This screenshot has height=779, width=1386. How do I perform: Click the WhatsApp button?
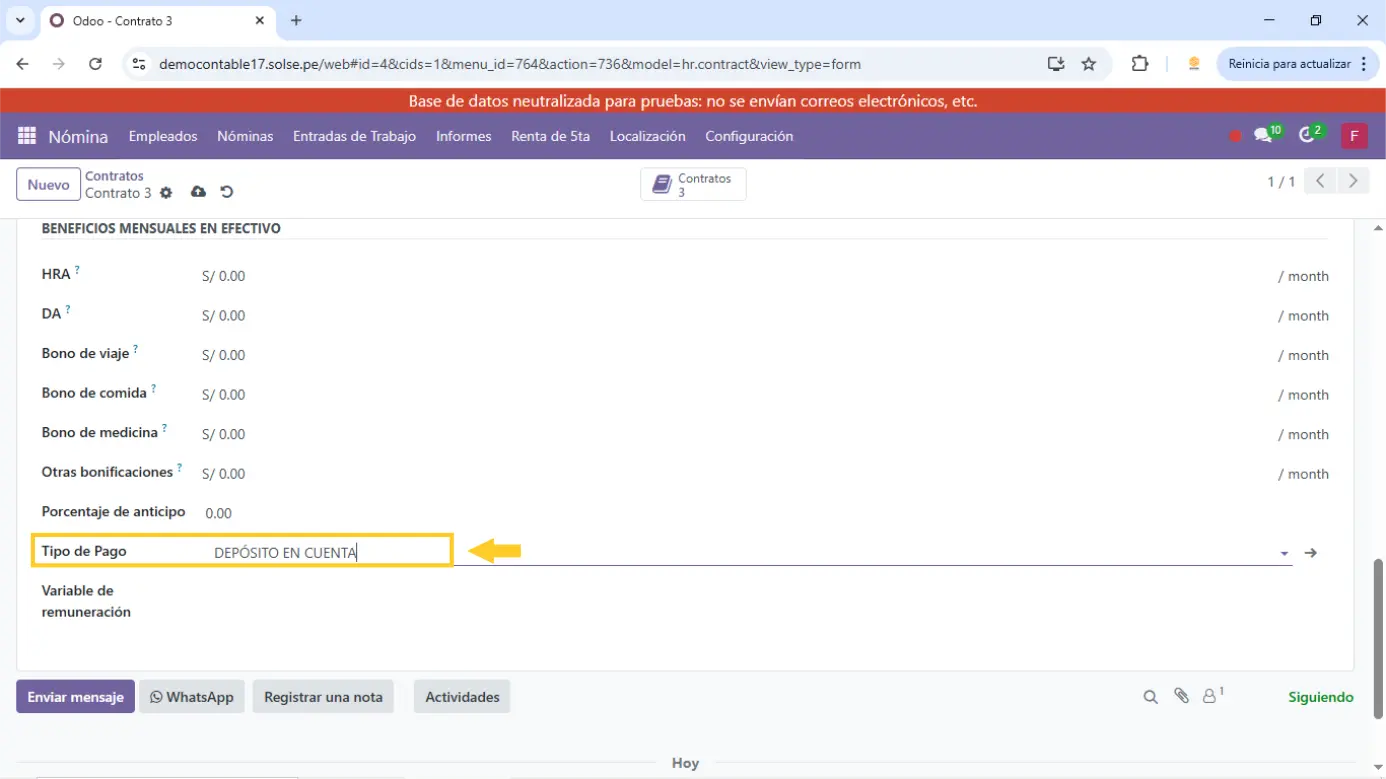tap(192, 697)
